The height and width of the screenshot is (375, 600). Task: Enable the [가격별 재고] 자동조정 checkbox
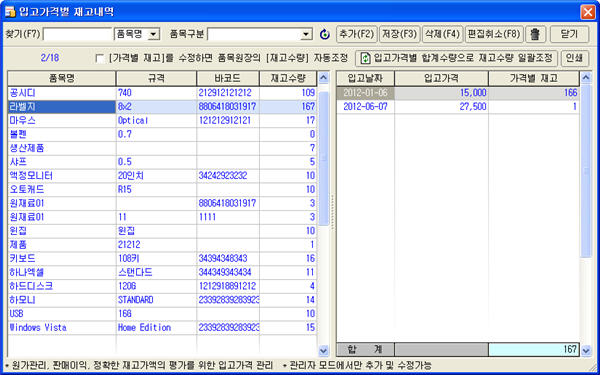99,58
